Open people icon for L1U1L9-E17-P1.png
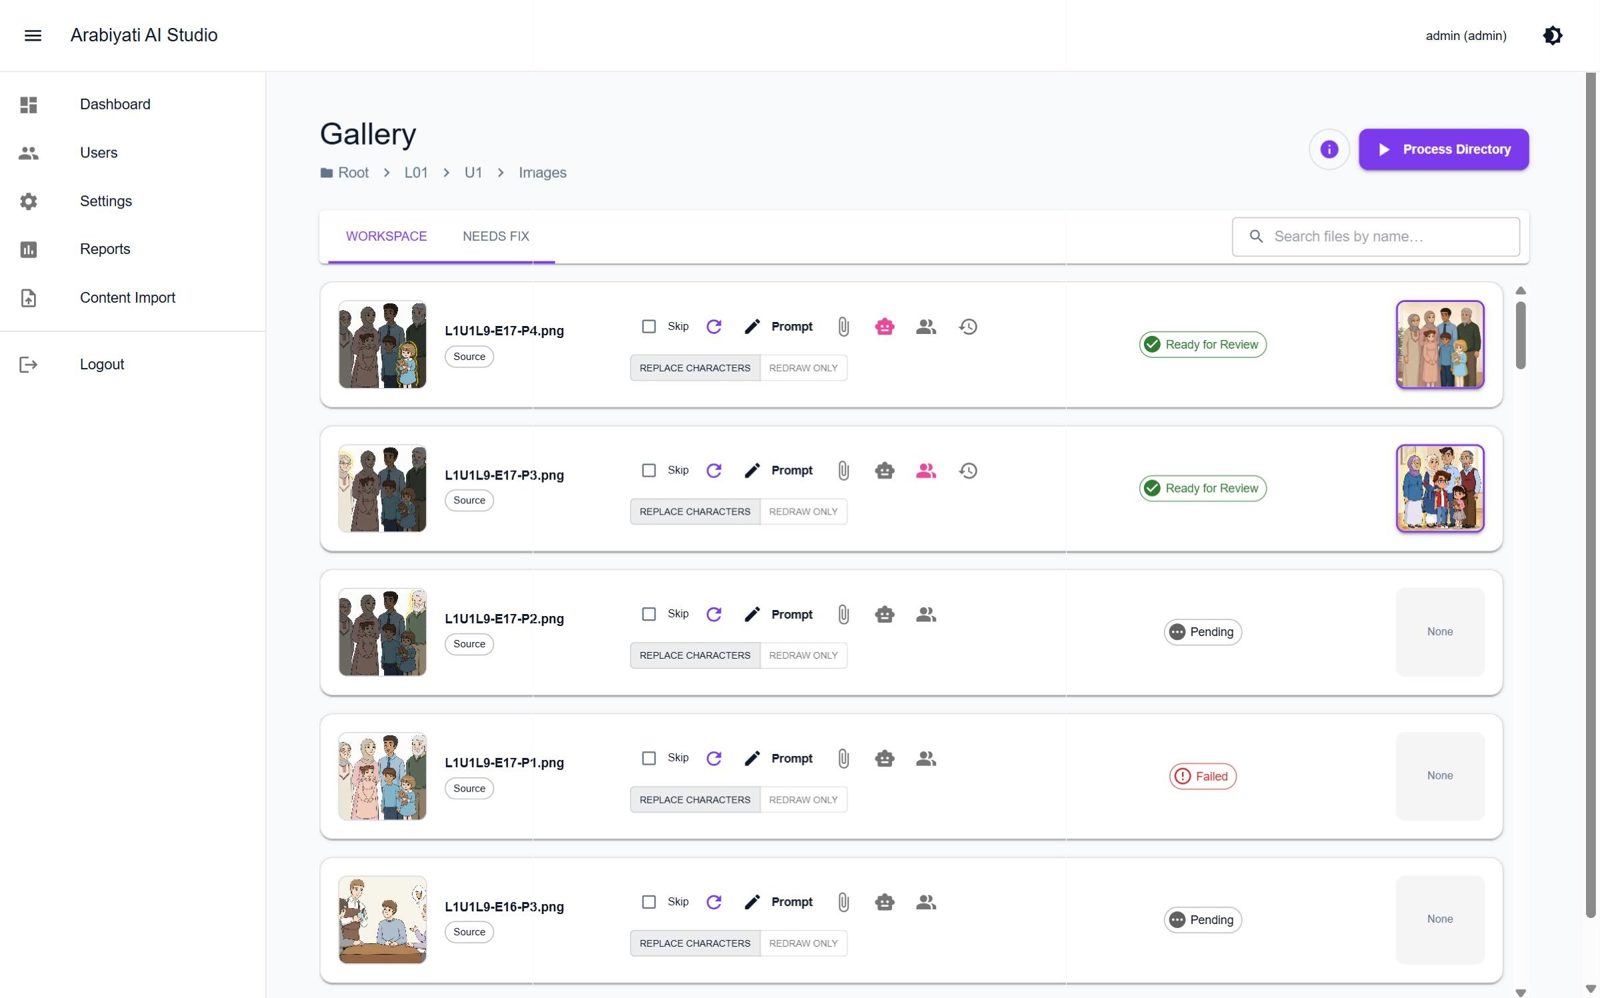Viewport: 1600px width, 998px height. (x=926, y=759)
